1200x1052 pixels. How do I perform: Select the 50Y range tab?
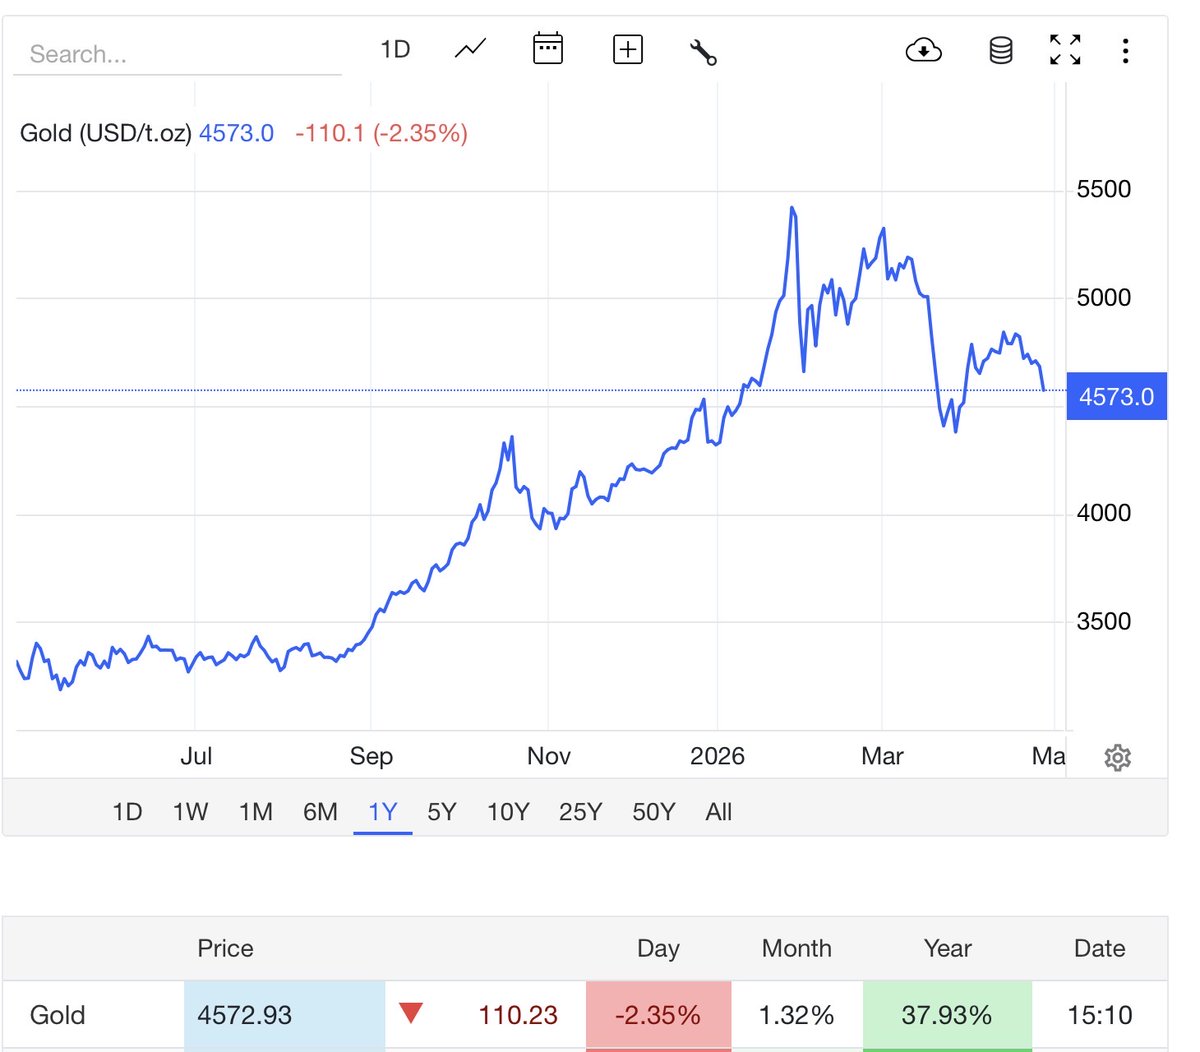click(x=654, y=812)
